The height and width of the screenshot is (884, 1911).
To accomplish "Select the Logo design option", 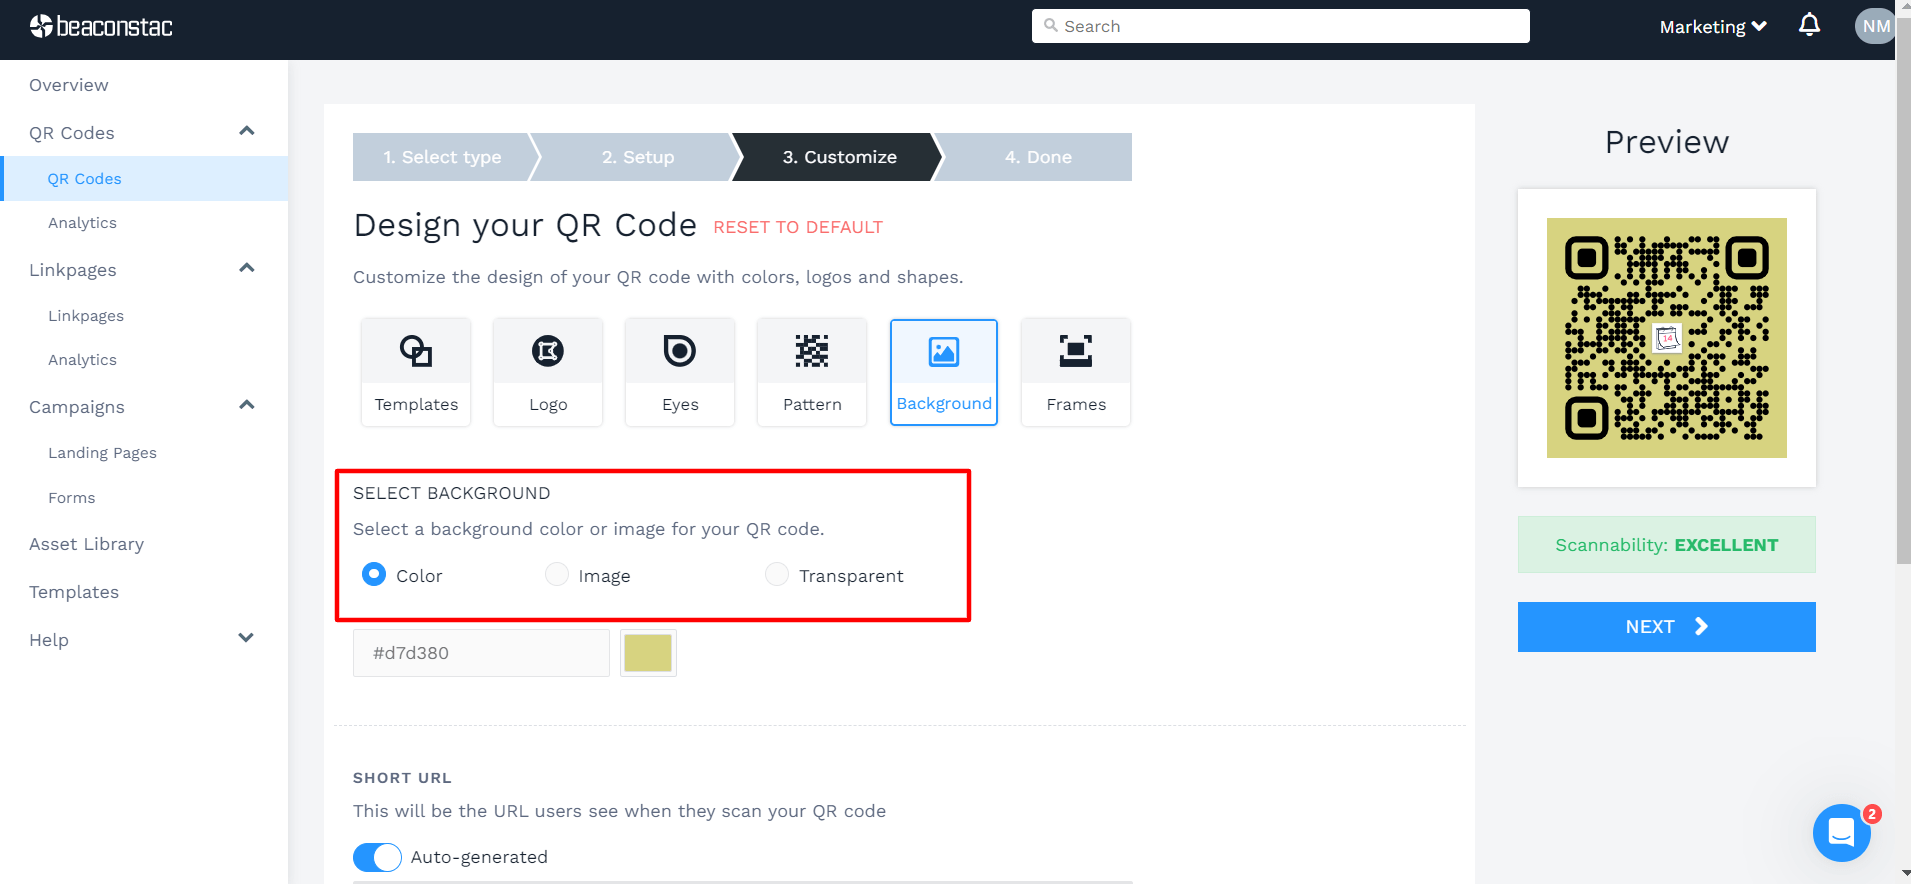I will tap(548, 372).
